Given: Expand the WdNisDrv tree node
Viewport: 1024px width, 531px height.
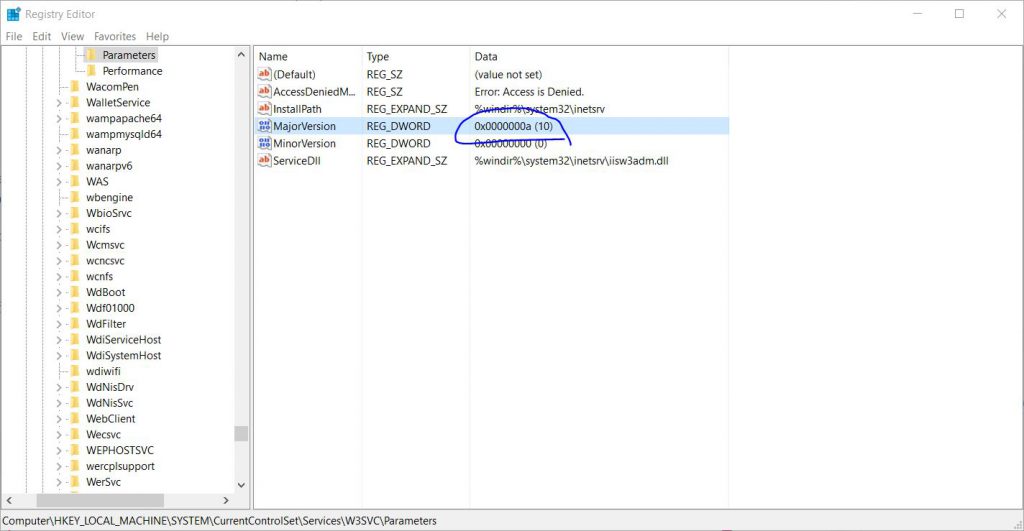Looking at the screenshot, I should [58, 387].
